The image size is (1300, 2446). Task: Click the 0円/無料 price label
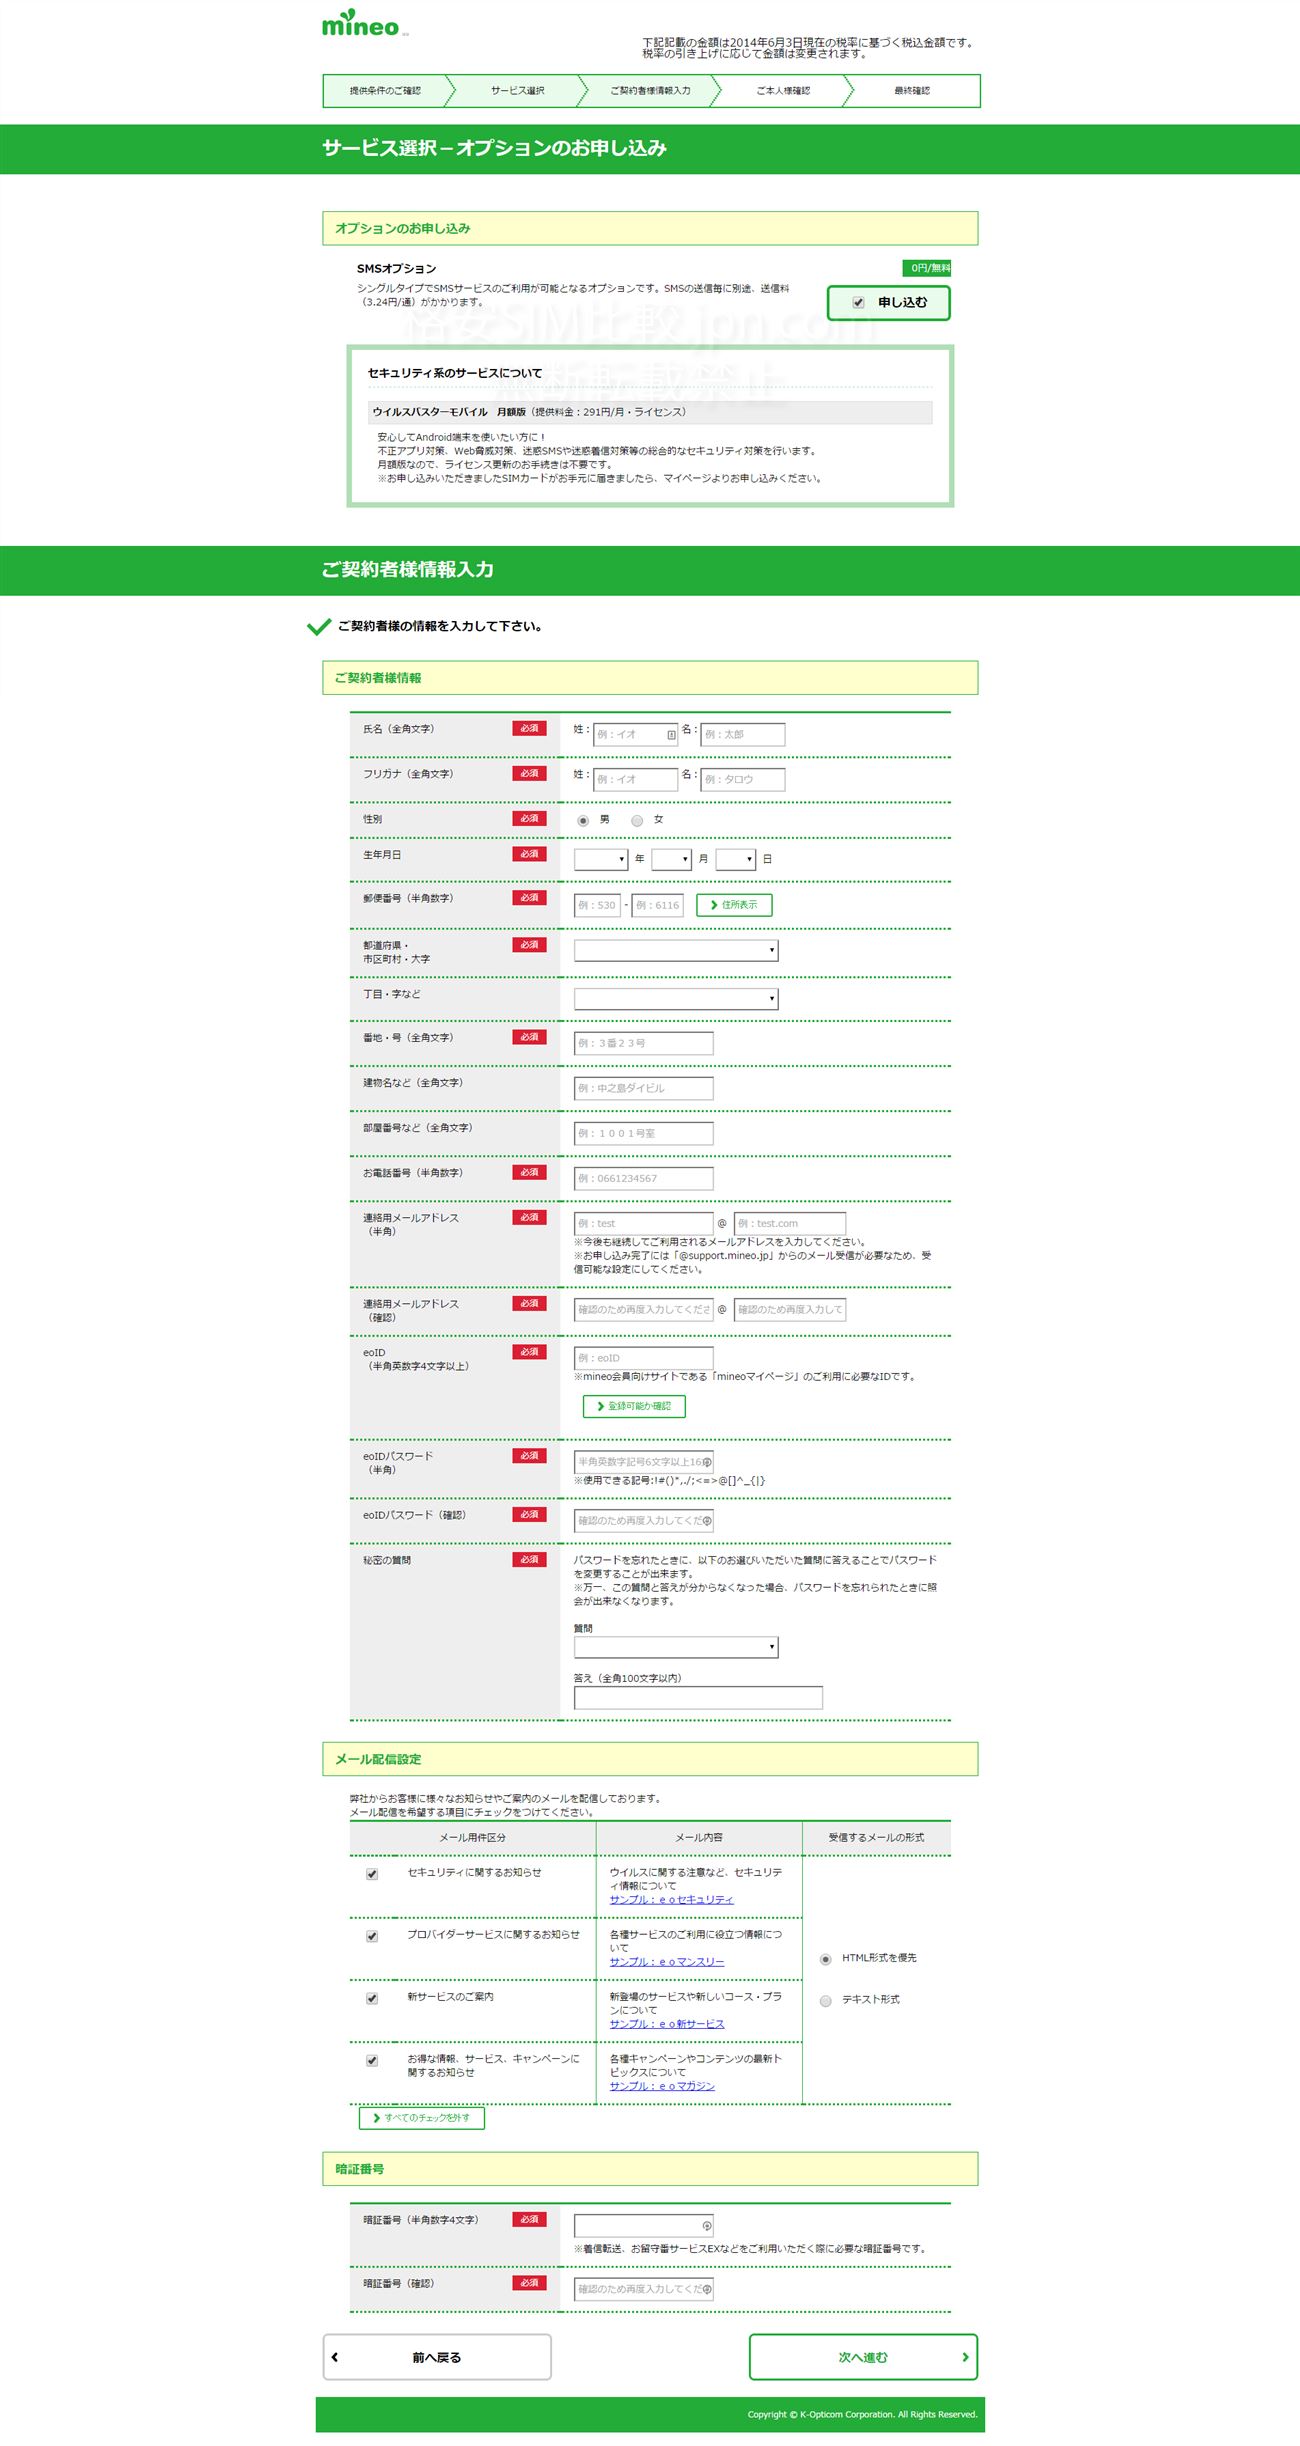tap(927, 268)
